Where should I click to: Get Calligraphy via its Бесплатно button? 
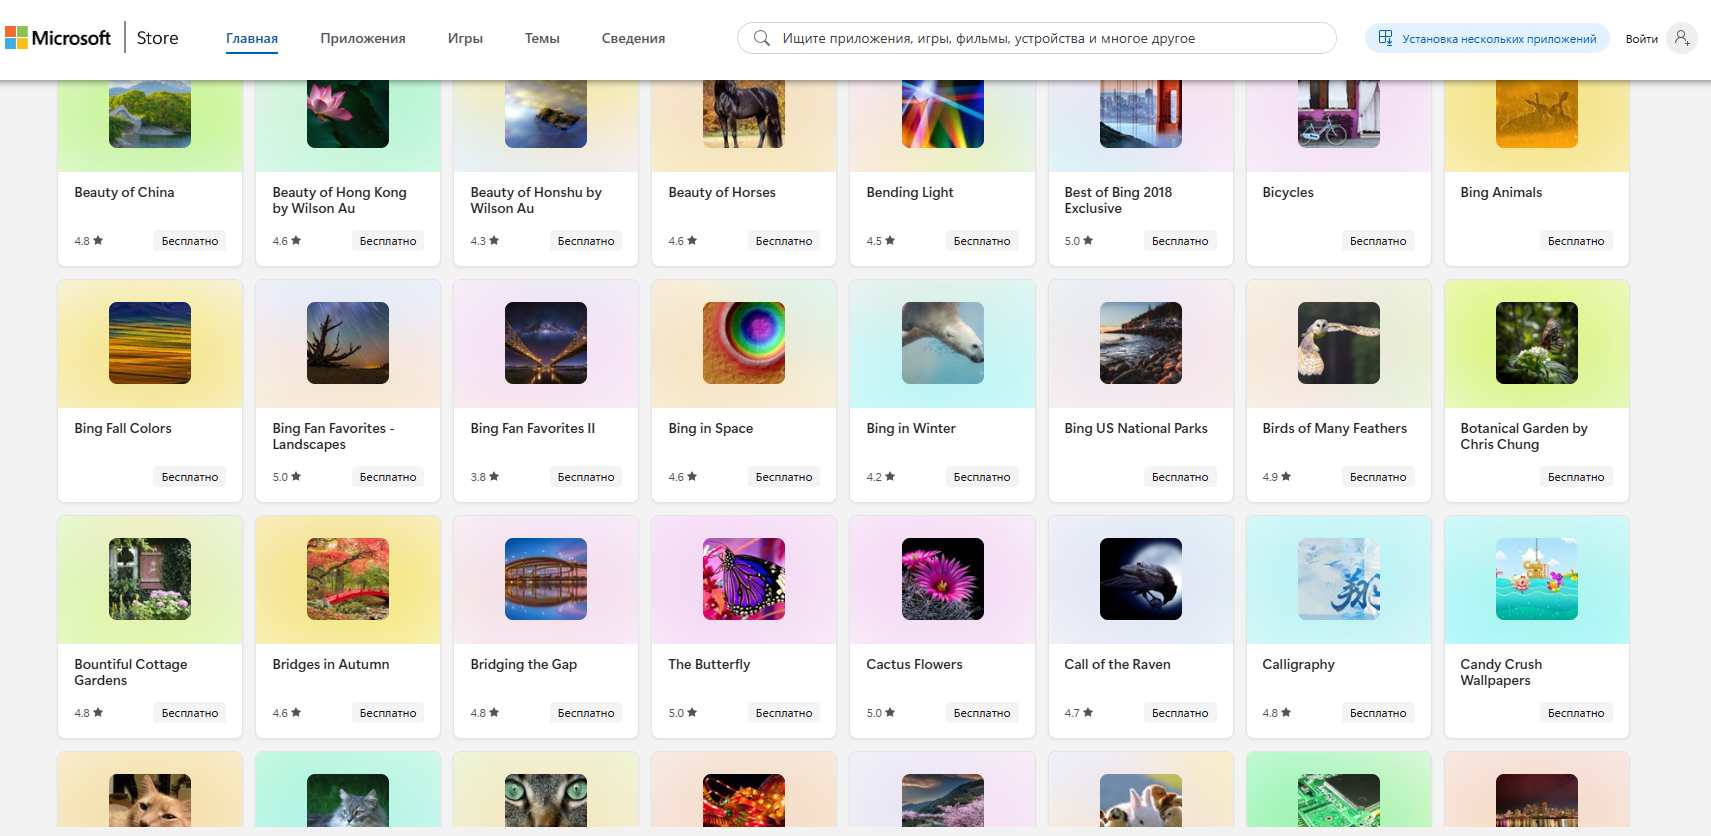(1378, 713)
